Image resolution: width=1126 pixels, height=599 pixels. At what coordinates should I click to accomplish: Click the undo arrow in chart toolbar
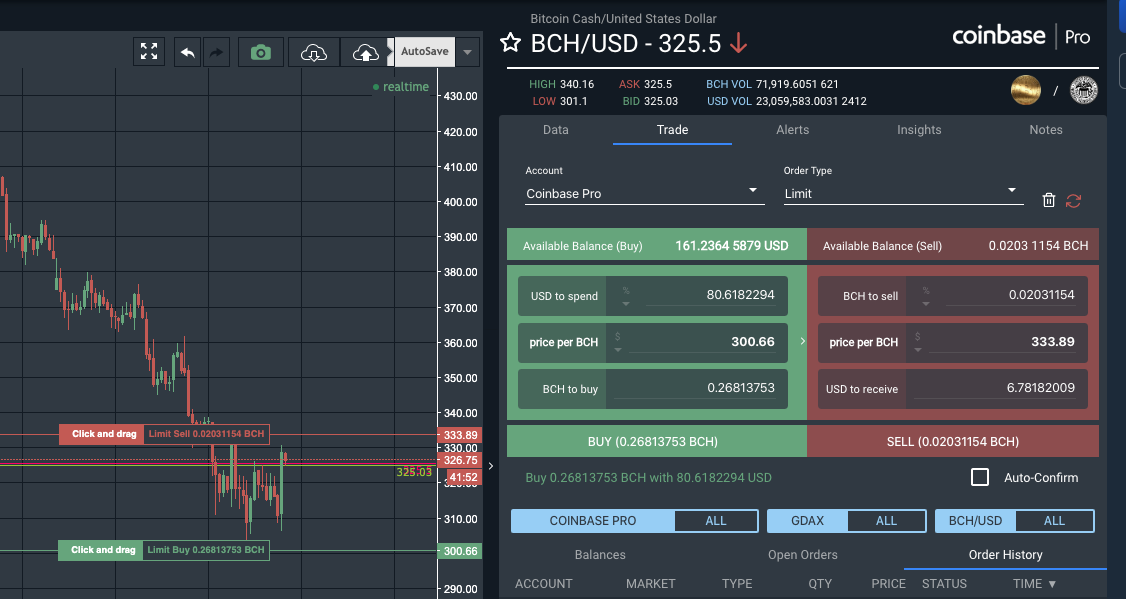pos(187,52)
